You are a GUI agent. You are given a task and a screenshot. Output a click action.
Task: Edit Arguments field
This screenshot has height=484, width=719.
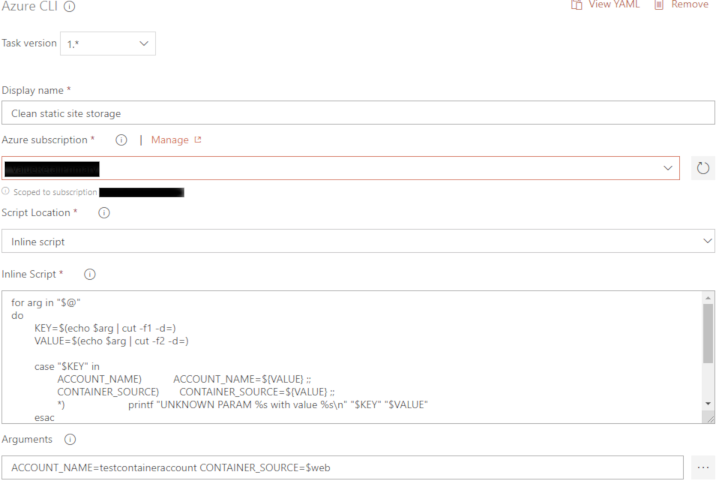coord(342,468)
